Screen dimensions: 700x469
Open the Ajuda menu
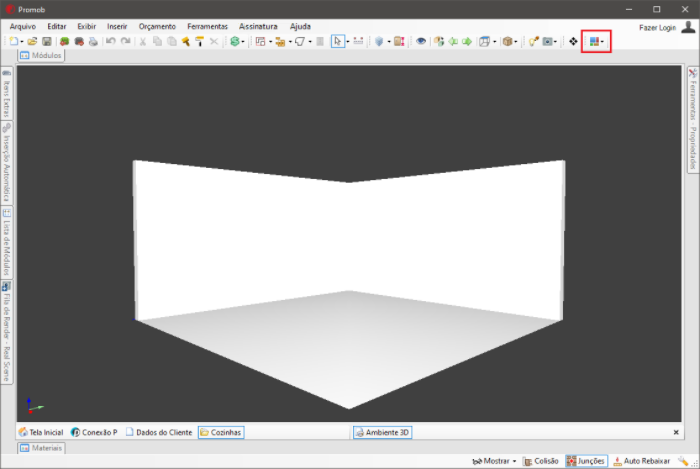(300, 26)
